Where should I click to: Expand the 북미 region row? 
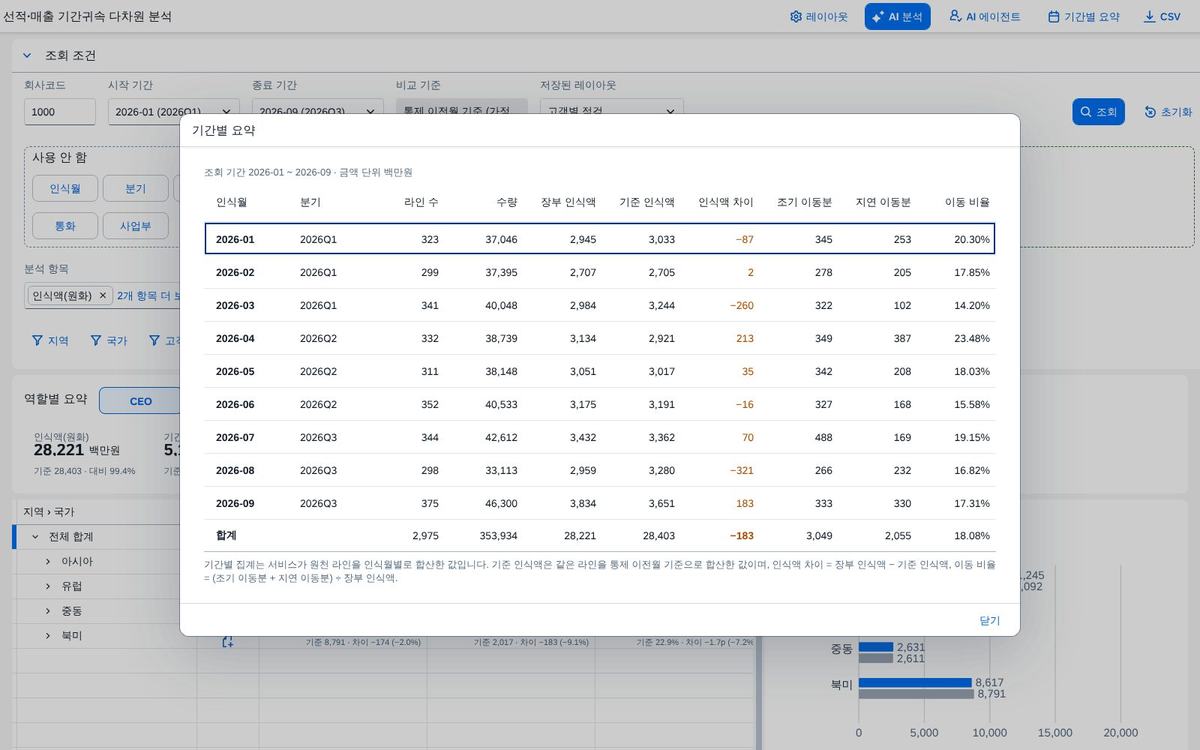point(48,636)
